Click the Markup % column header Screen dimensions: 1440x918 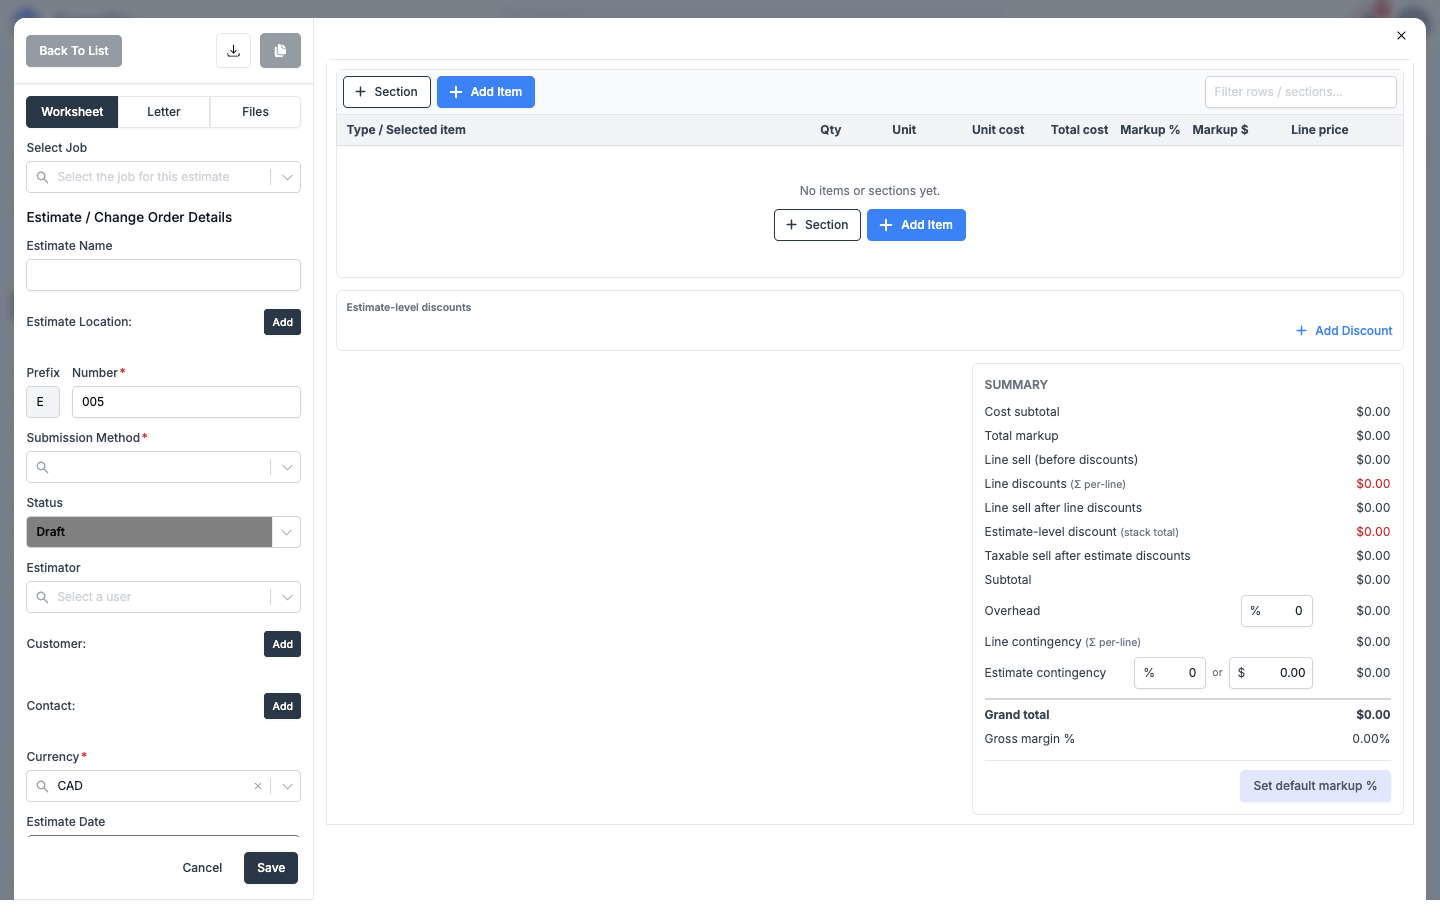tap(1150, 130)
